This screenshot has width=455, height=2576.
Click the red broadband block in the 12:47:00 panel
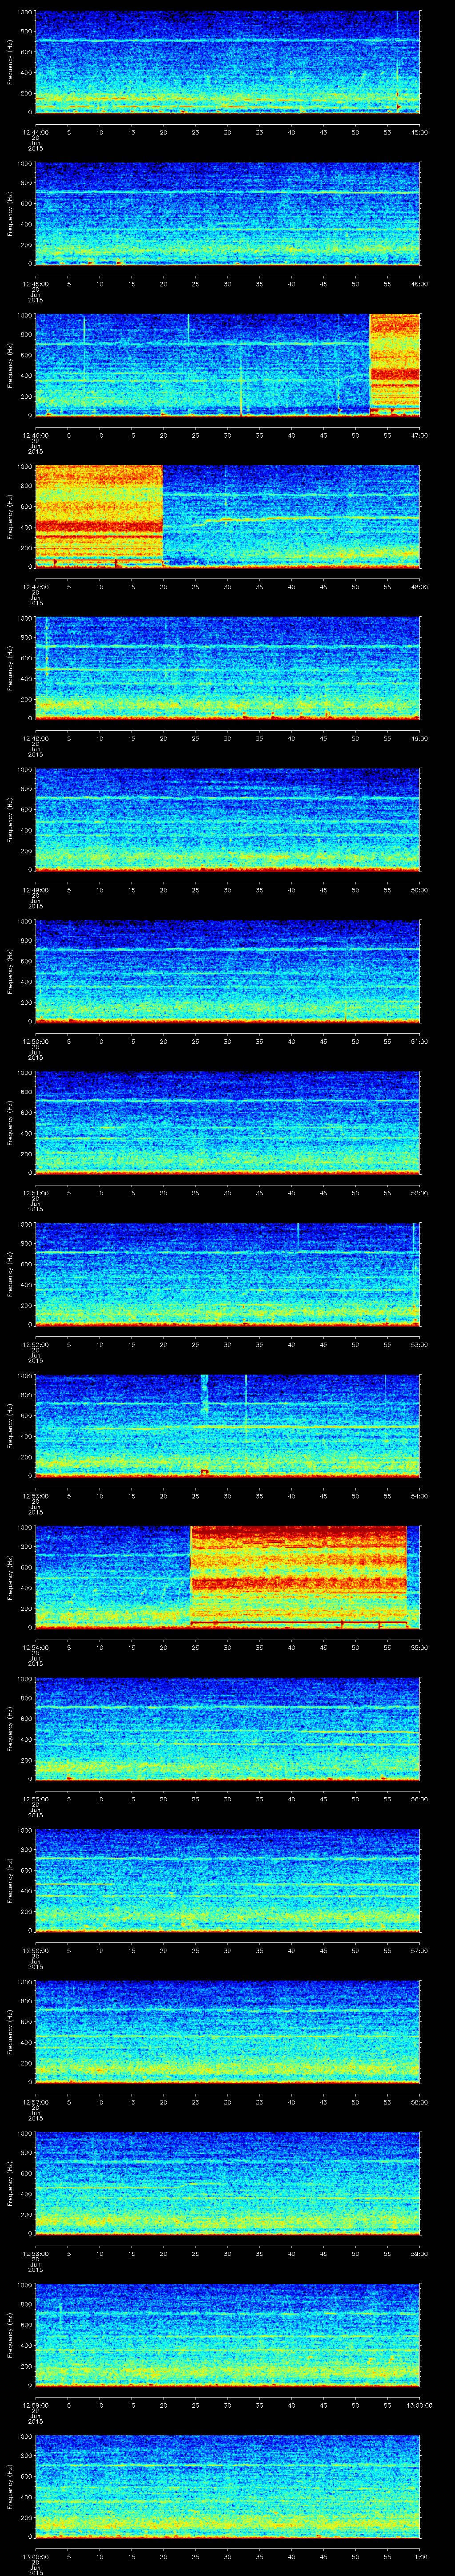pyautogui.click(x=99, y=516)
